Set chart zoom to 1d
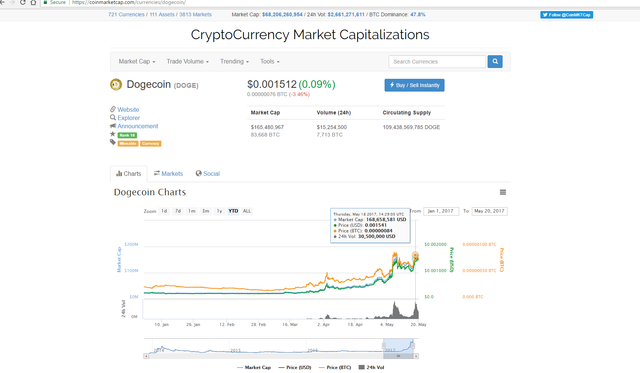Viewport: 640px width, 373px height. click(x=164, y=211)
